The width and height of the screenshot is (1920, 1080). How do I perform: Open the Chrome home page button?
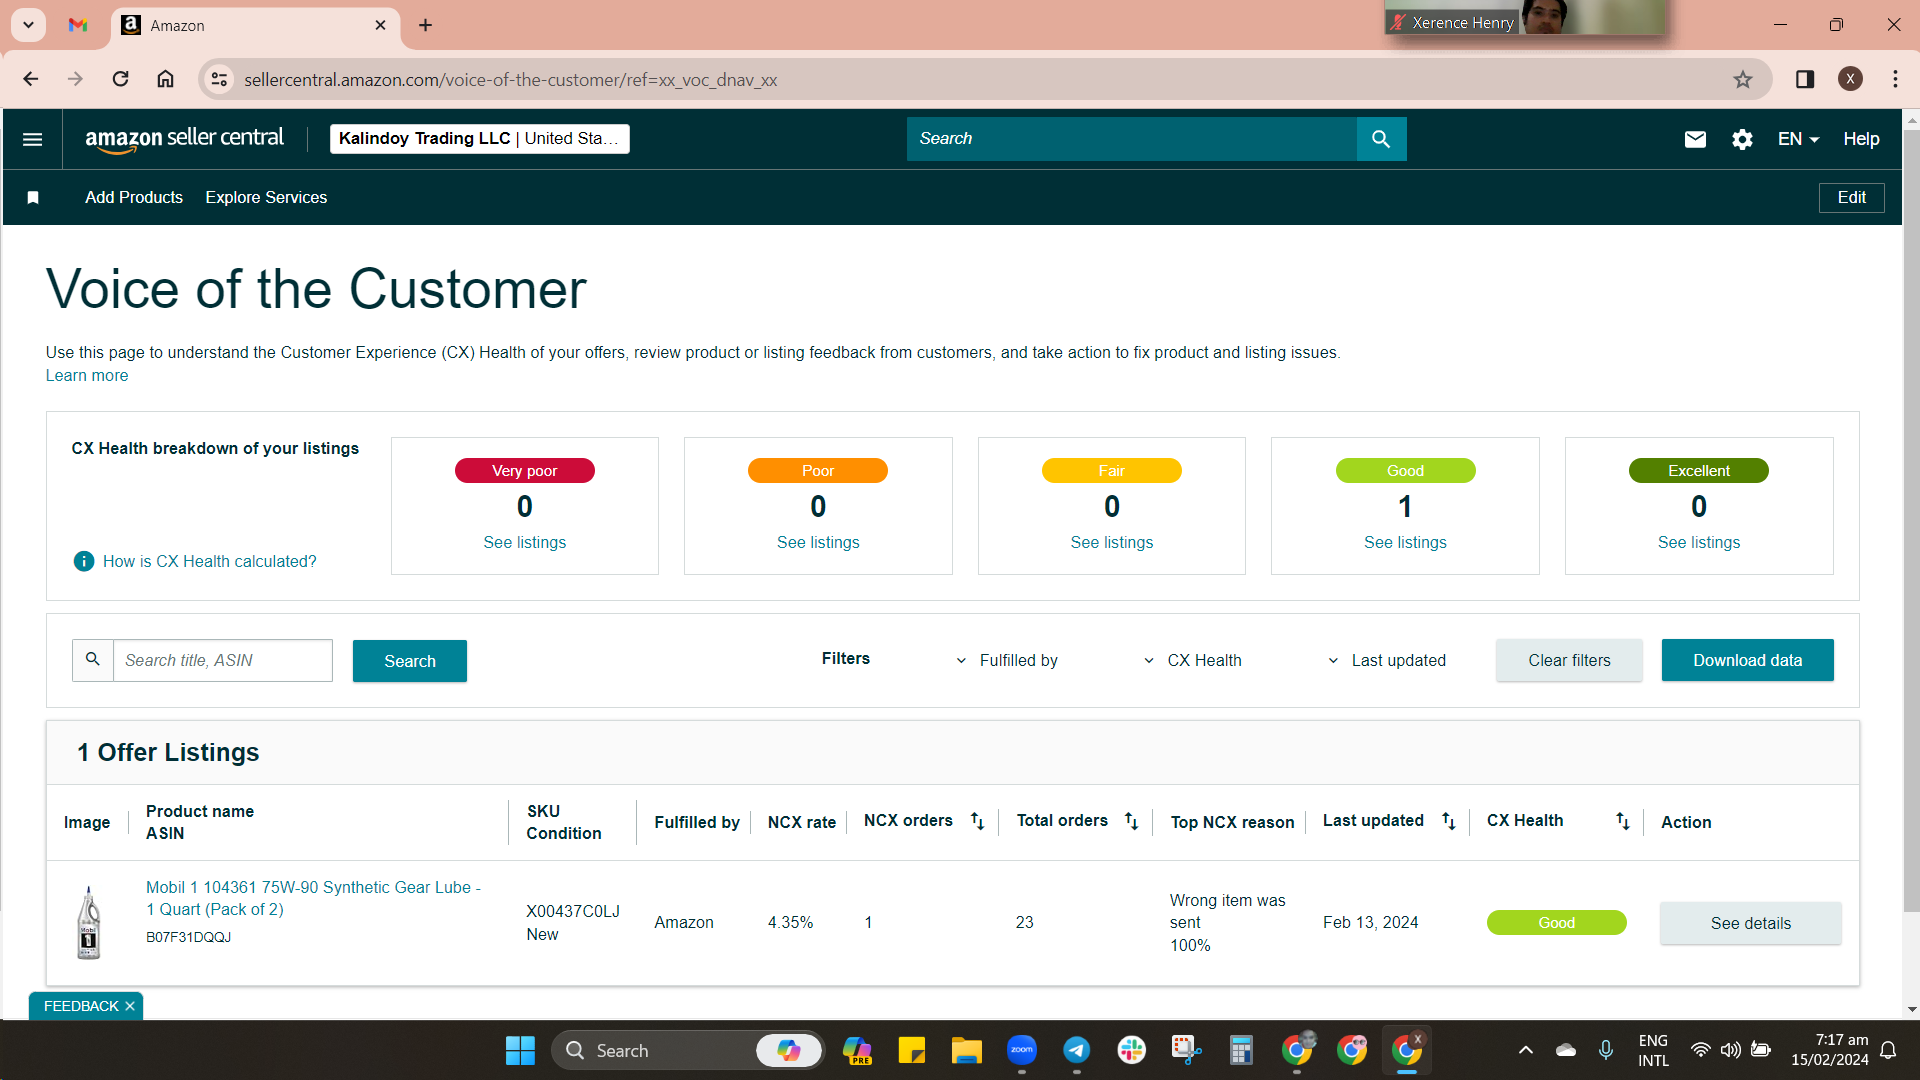point(166,79)
